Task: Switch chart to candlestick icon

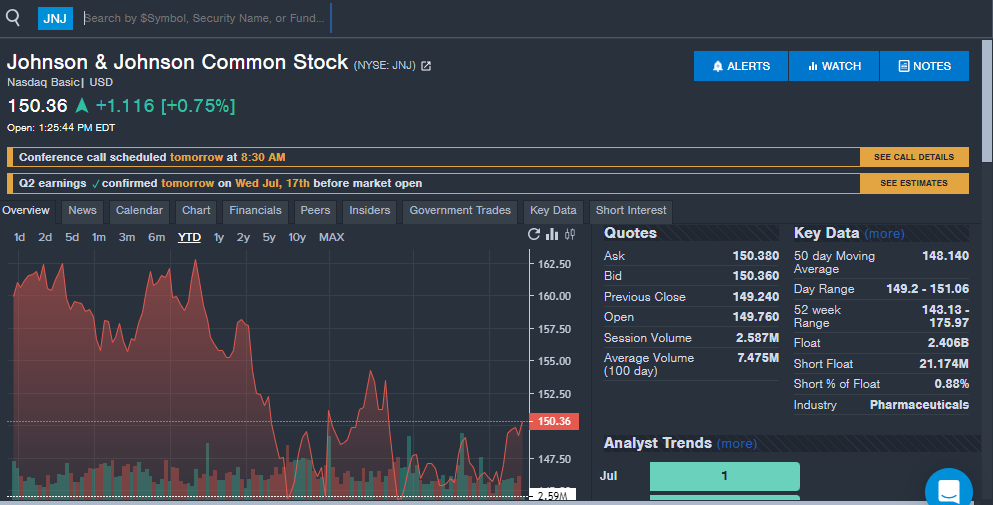Action: point(570,234)
